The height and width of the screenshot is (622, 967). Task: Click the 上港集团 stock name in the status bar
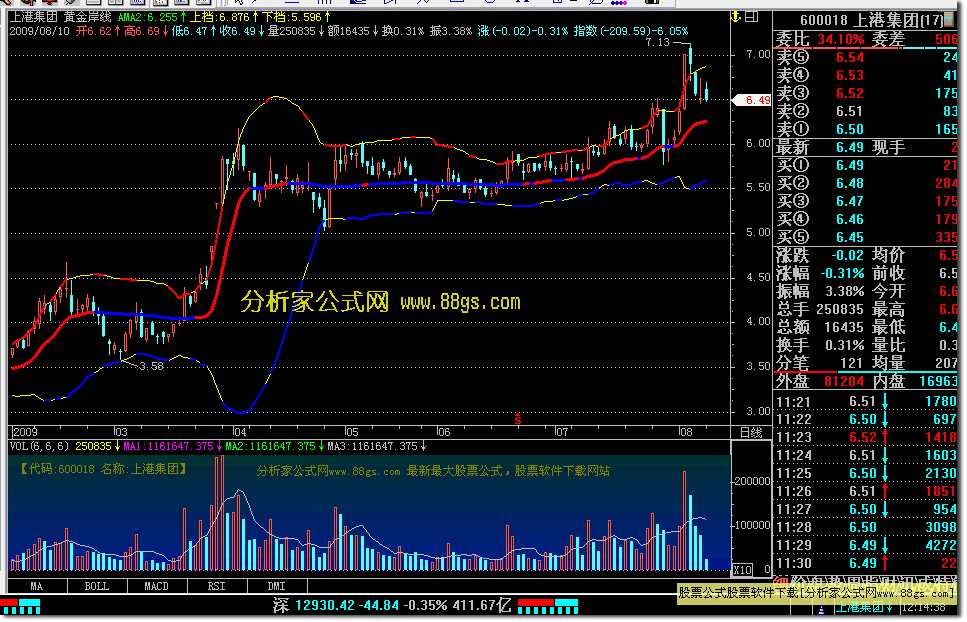[x=863, y=608]
